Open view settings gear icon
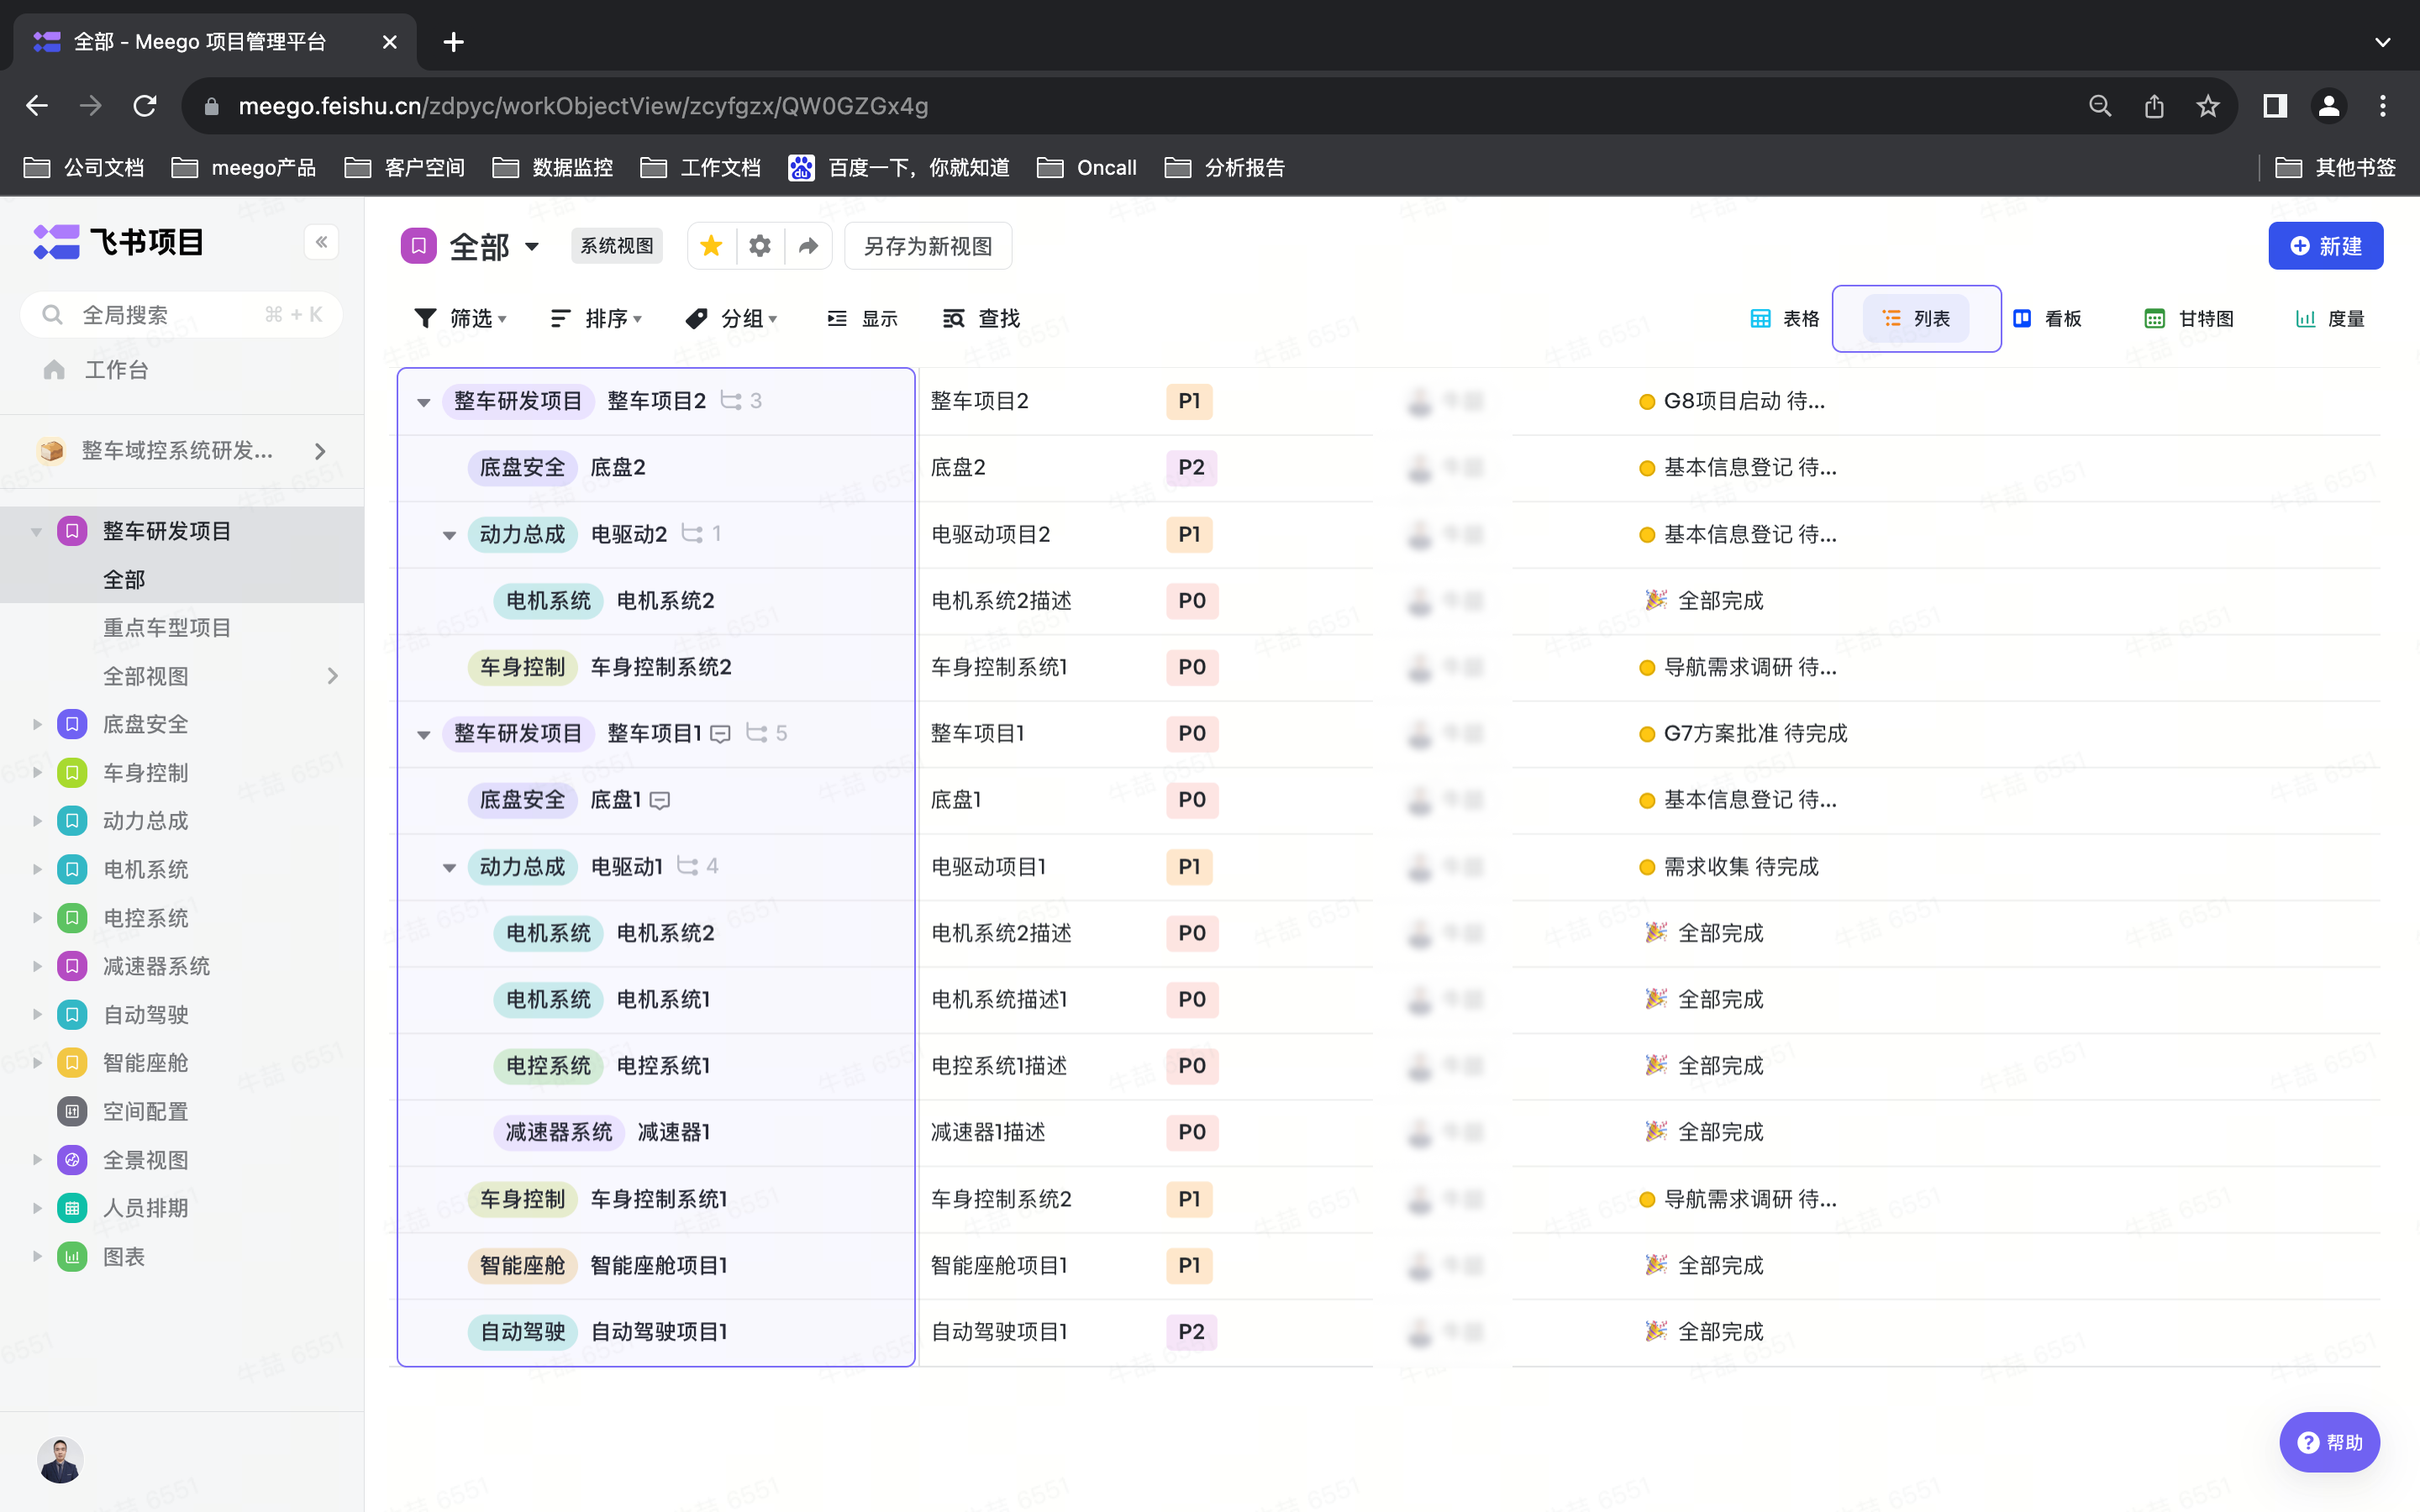2420x1512 pixels. [760, 246]
